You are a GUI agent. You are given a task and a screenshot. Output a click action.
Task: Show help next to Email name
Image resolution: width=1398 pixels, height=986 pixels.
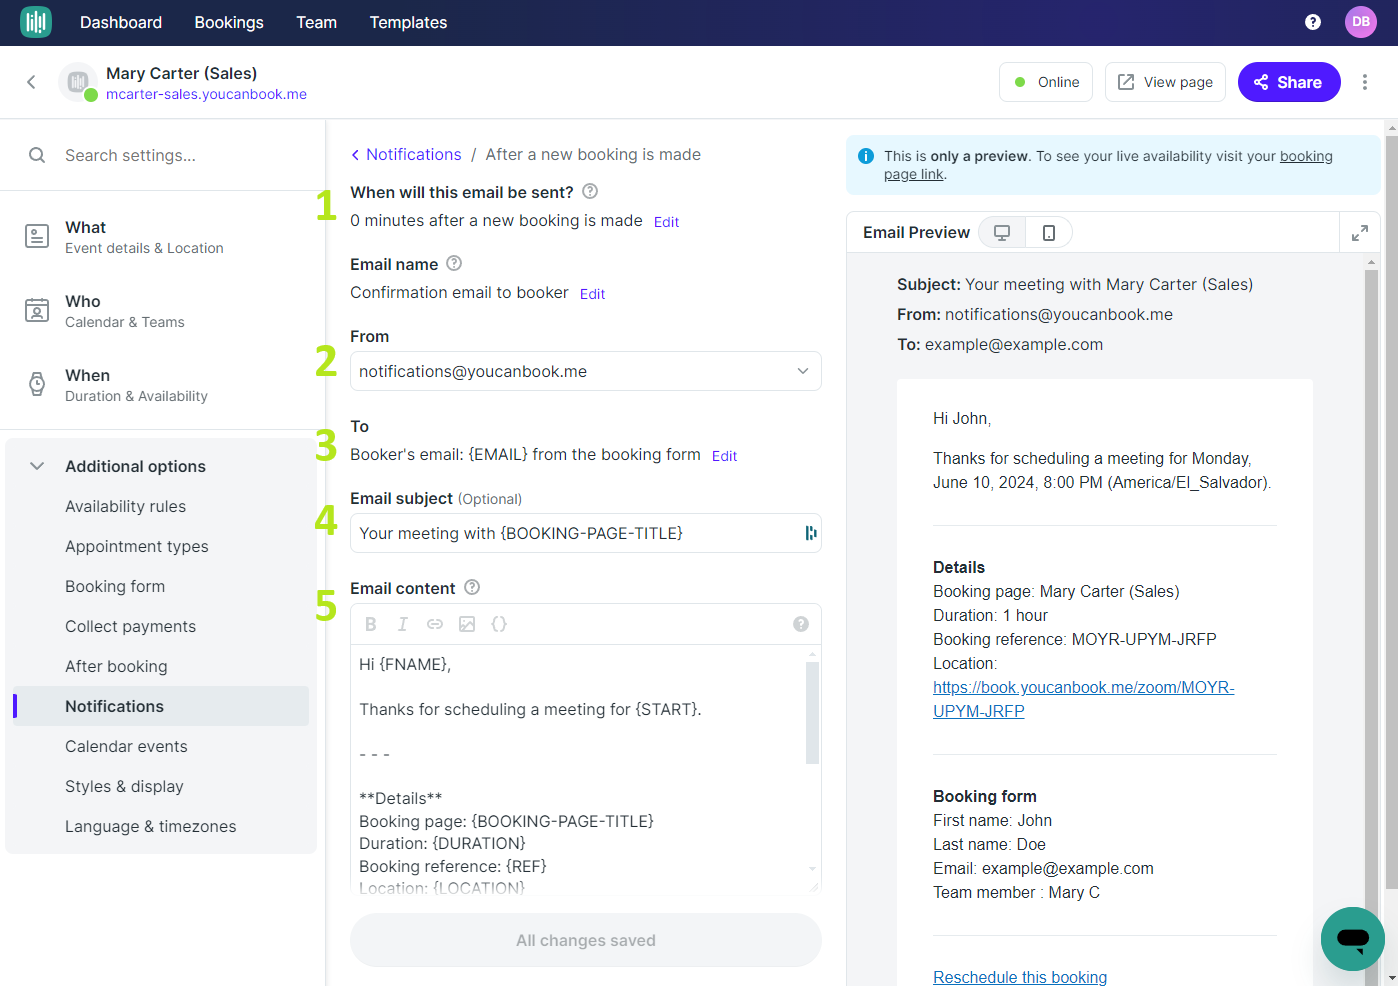tap(454, 263)
